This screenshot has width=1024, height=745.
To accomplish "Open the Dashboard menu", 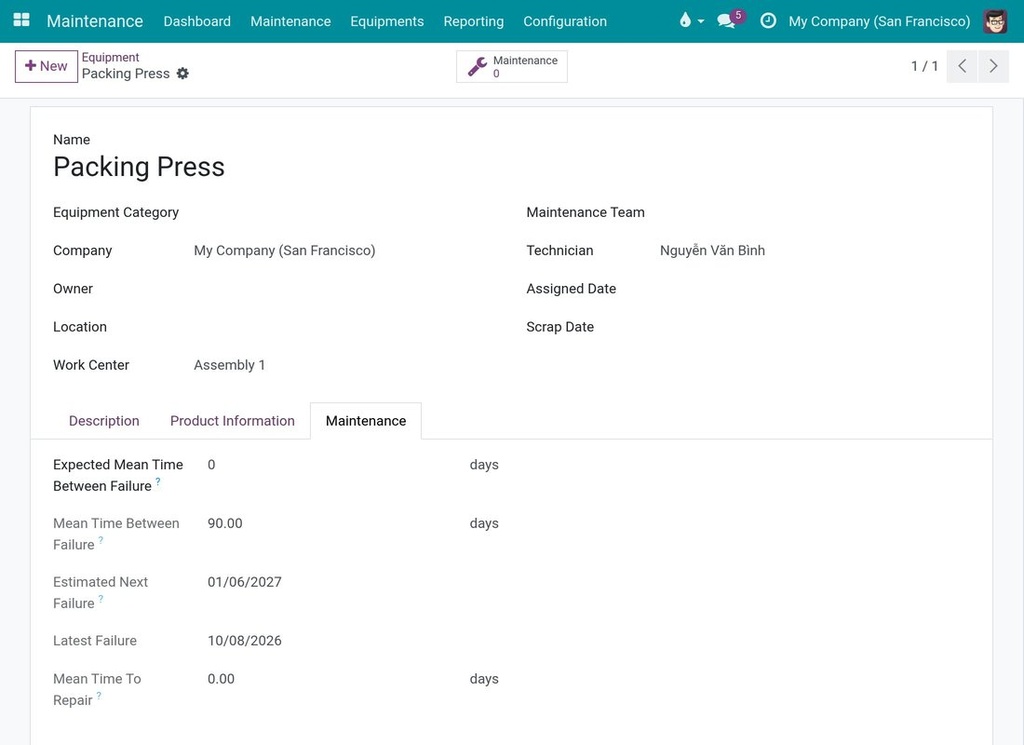I will click(197, 21).
